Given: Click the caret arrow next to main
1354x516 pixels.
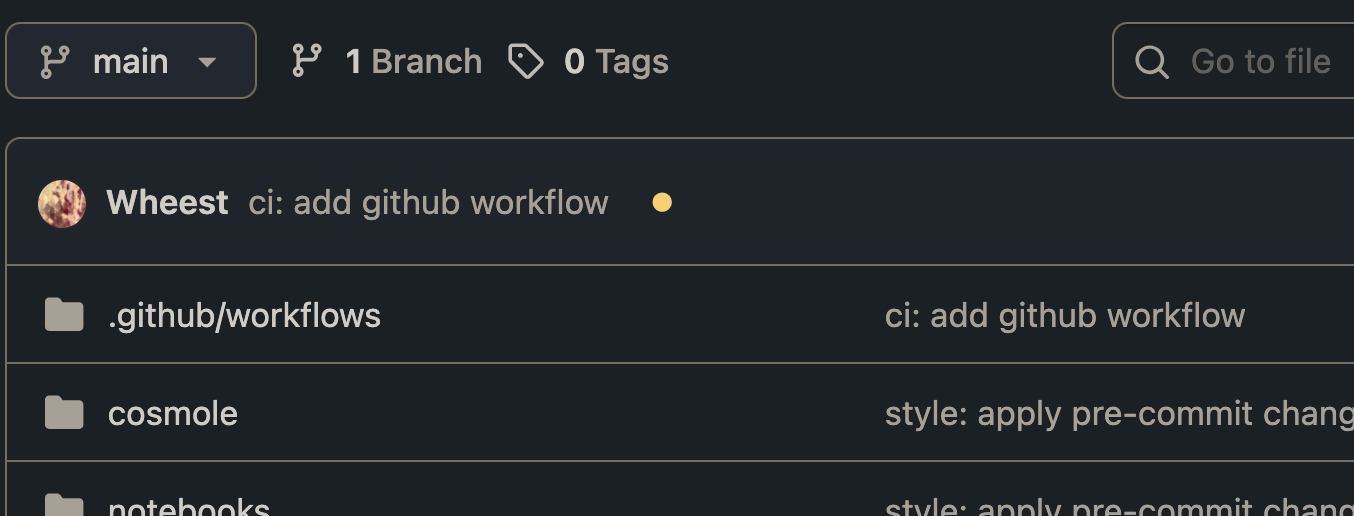Looking at the screenshot, I should coord(207,62).
